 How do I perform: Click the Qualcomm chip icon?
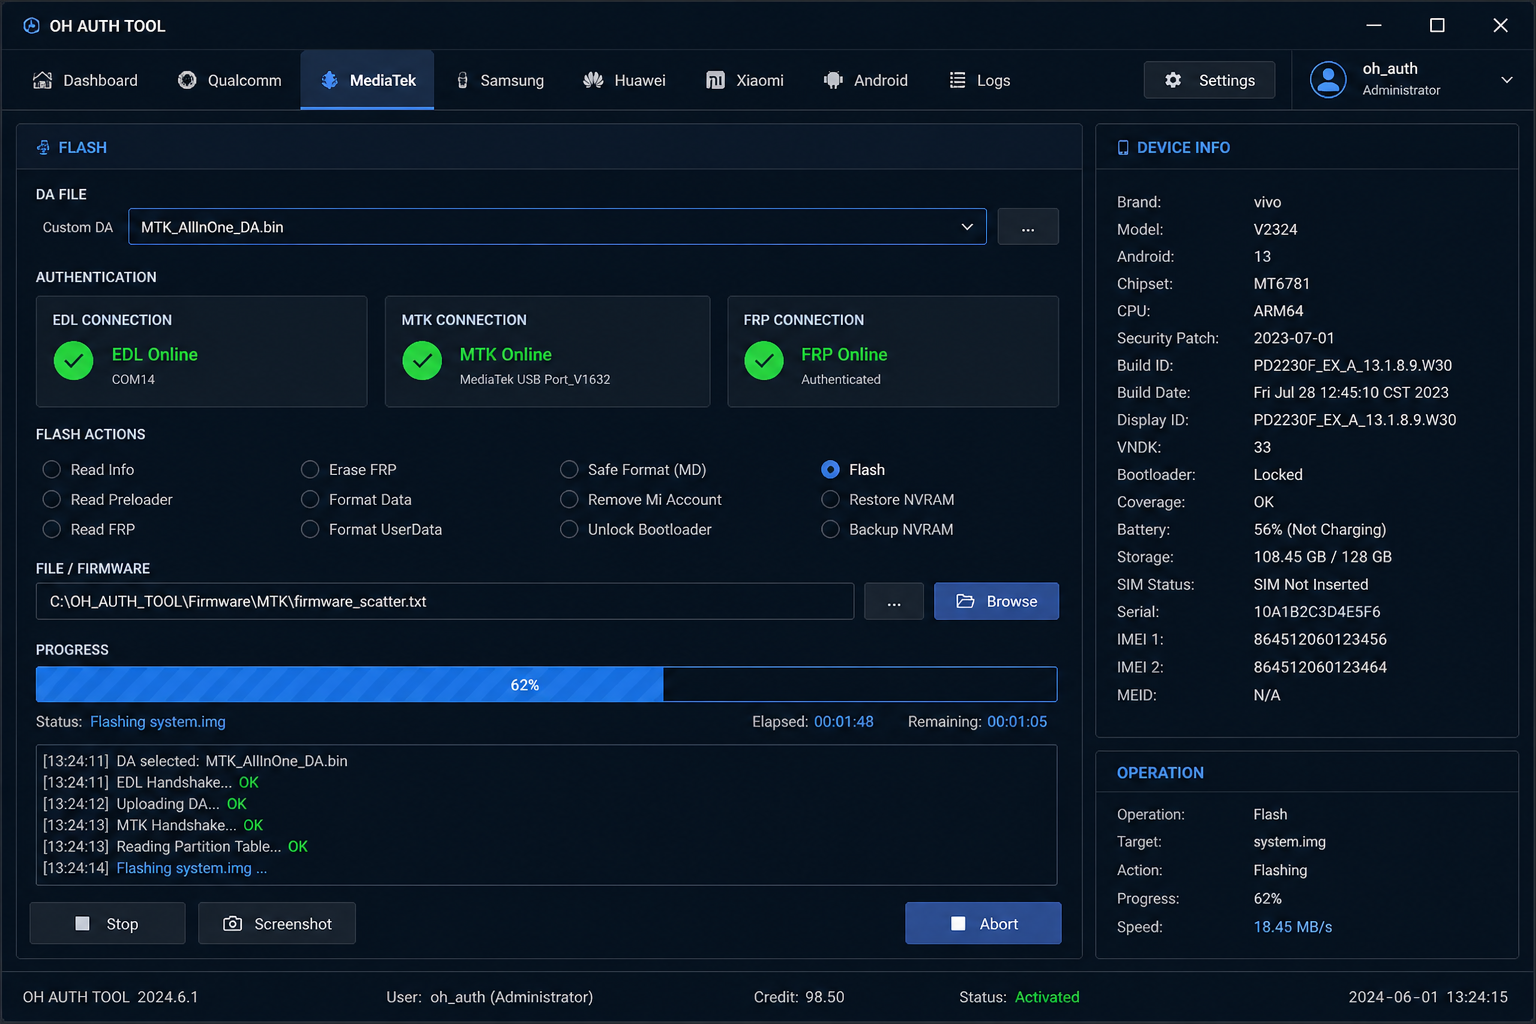(x=187, y=80)
